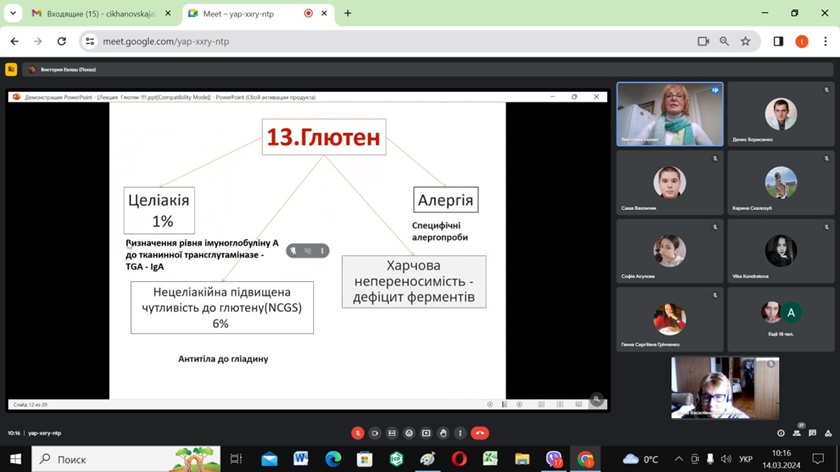This screenshot has width=840, height=472.
Task: Raise hand using the hand icon
Action: 443,433
